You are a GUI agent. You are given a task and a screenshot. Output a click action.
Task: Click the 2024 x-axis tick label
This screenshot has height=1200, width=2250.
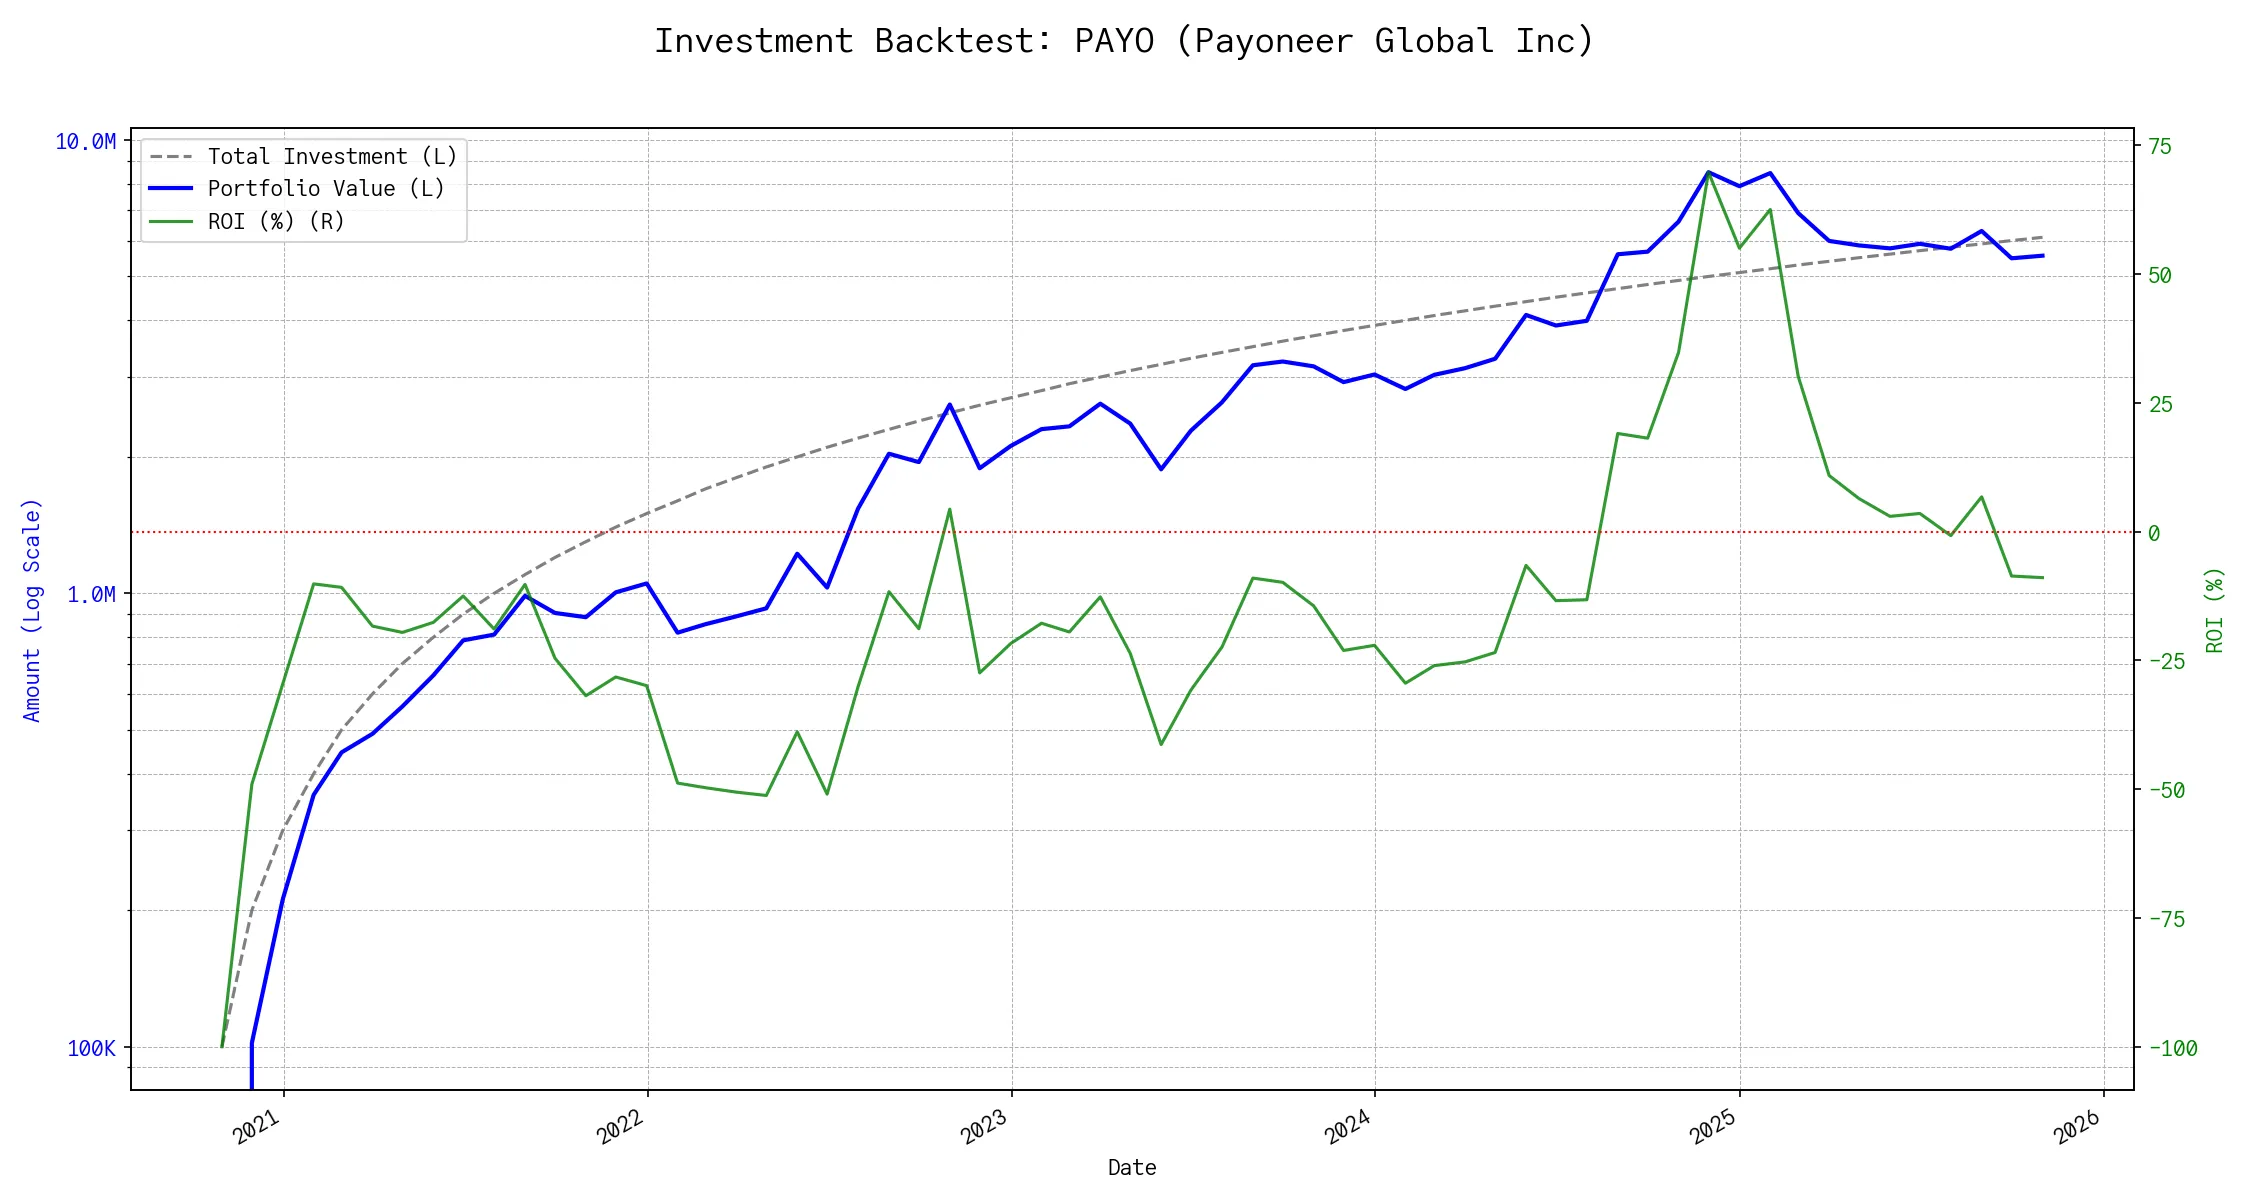[x=1348, y=1127]
